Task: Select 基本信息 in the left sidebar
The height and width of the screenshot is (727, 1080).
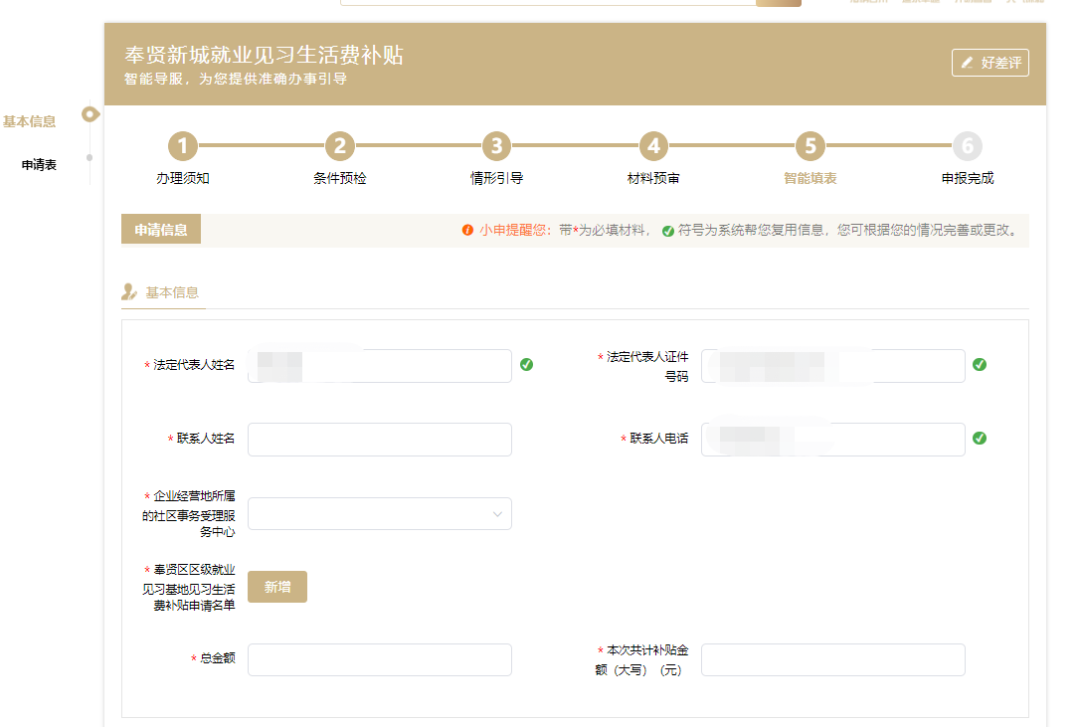Action: (30, 119)
